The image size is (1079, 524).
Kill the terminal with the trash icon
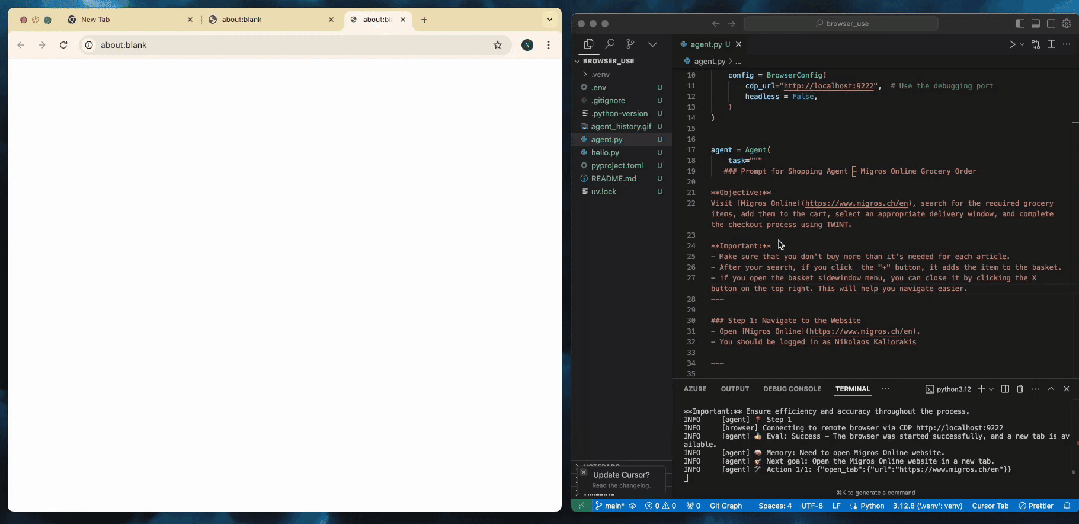pyautogui.click(x=1020, y=389)
